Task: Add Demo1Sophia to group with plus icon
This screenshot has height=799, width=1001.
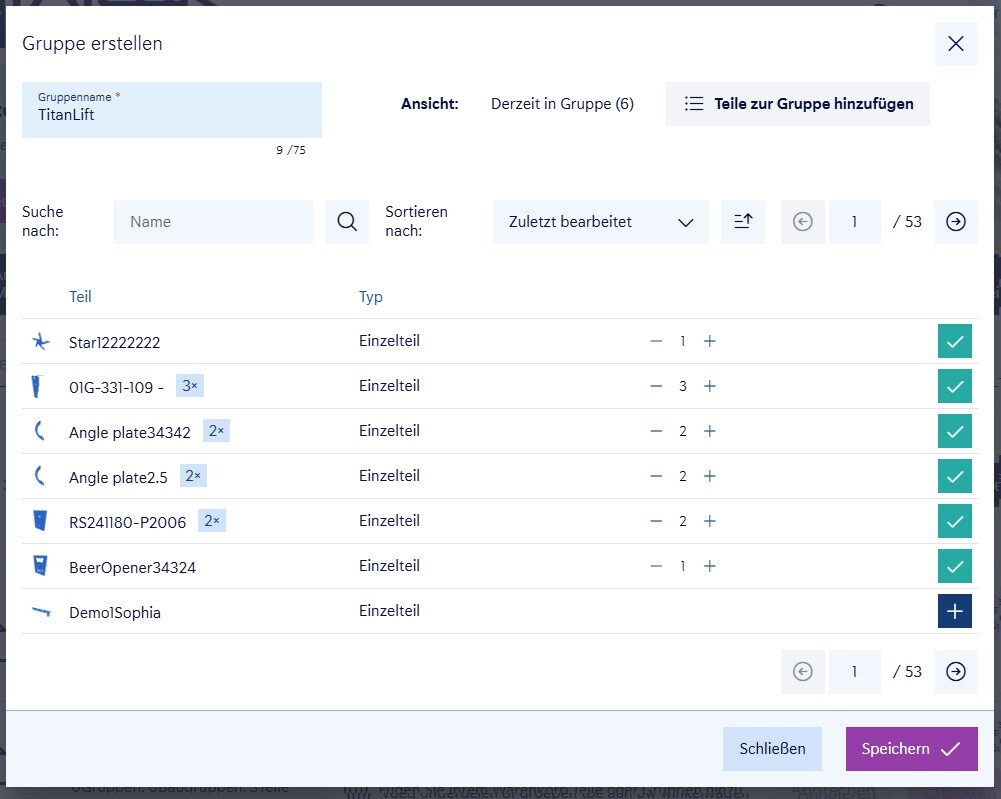Action: pos(955,611)
